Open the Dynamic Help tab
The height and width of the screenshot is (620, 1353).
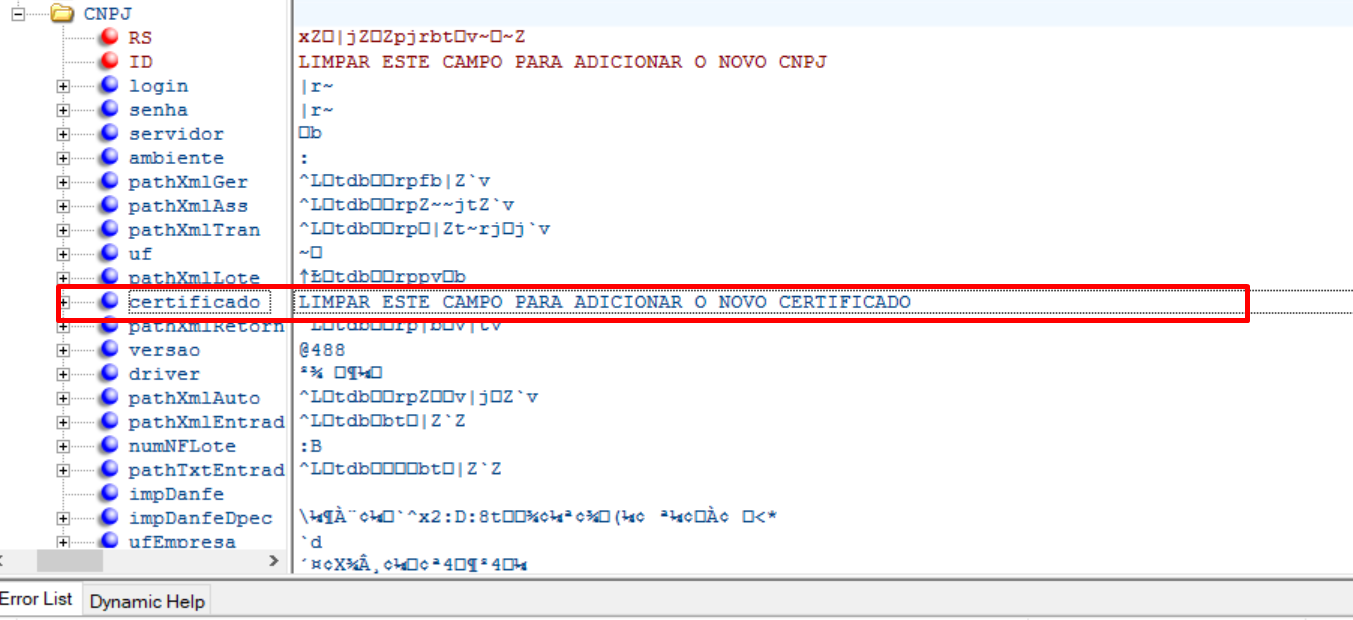click(147, 601)
